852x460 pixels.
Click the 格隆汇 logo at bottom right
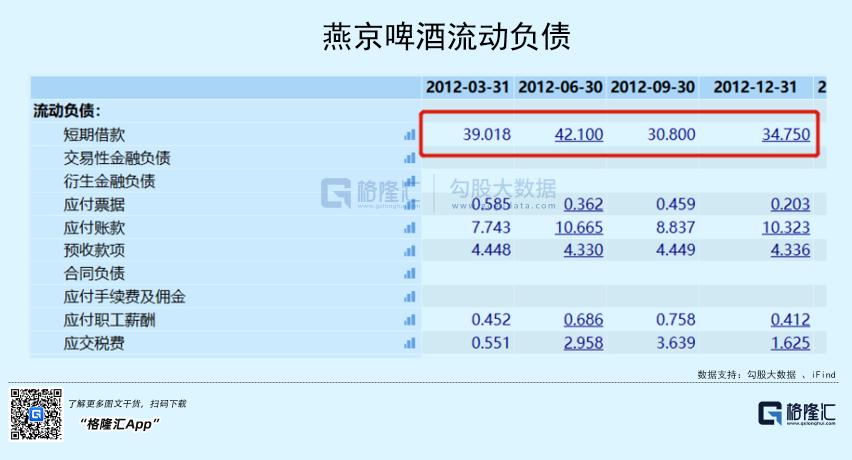pos(797,413)
